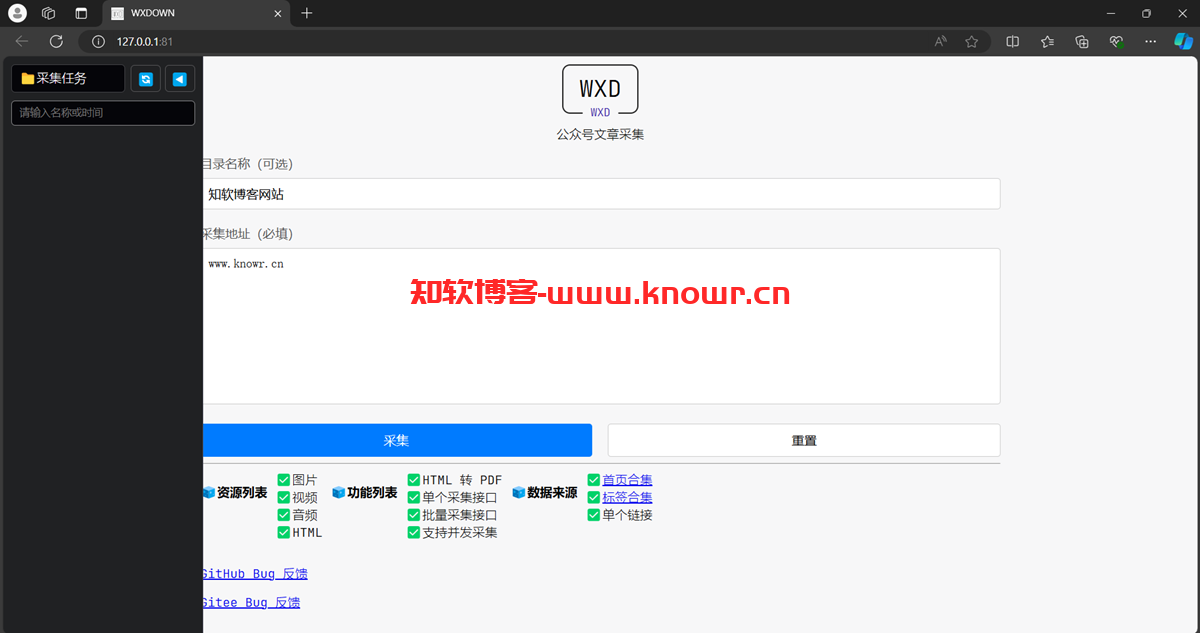Open browser essentials heart icon
This screenshot has height=633, width=1200.
click(1116, 41)
